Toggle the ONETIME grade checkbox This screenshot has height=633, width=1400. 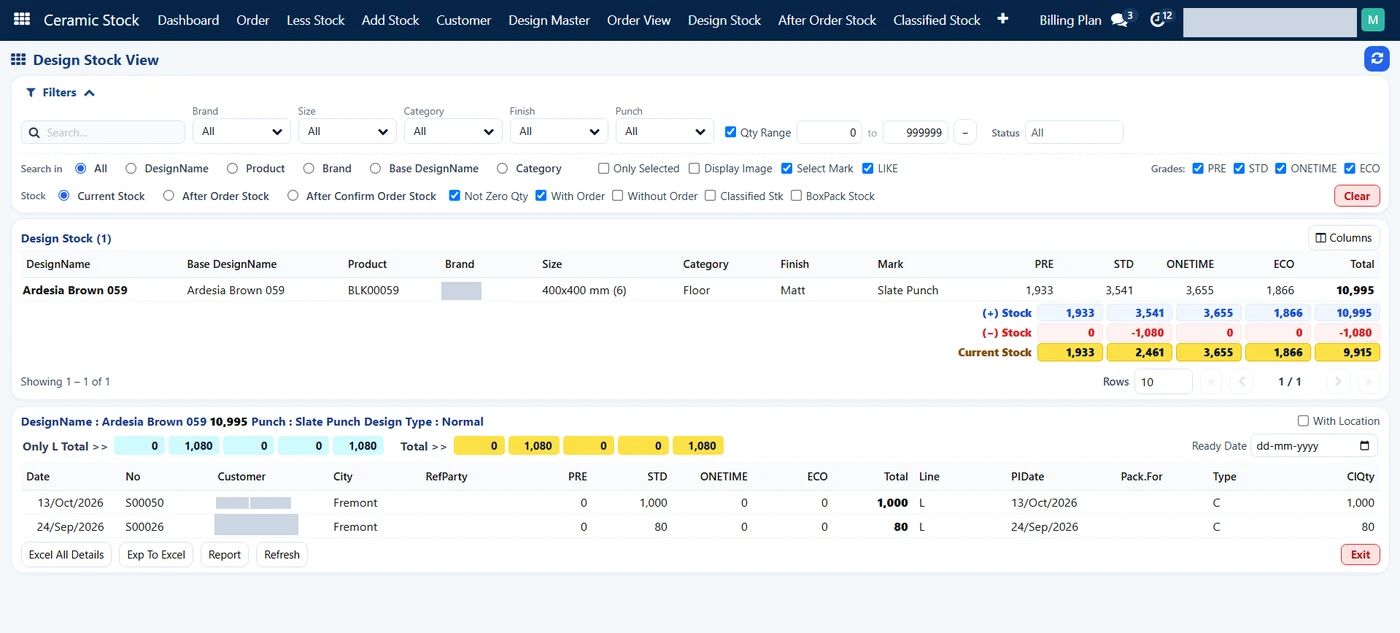pyautogui.click(x=1281, y=168)
